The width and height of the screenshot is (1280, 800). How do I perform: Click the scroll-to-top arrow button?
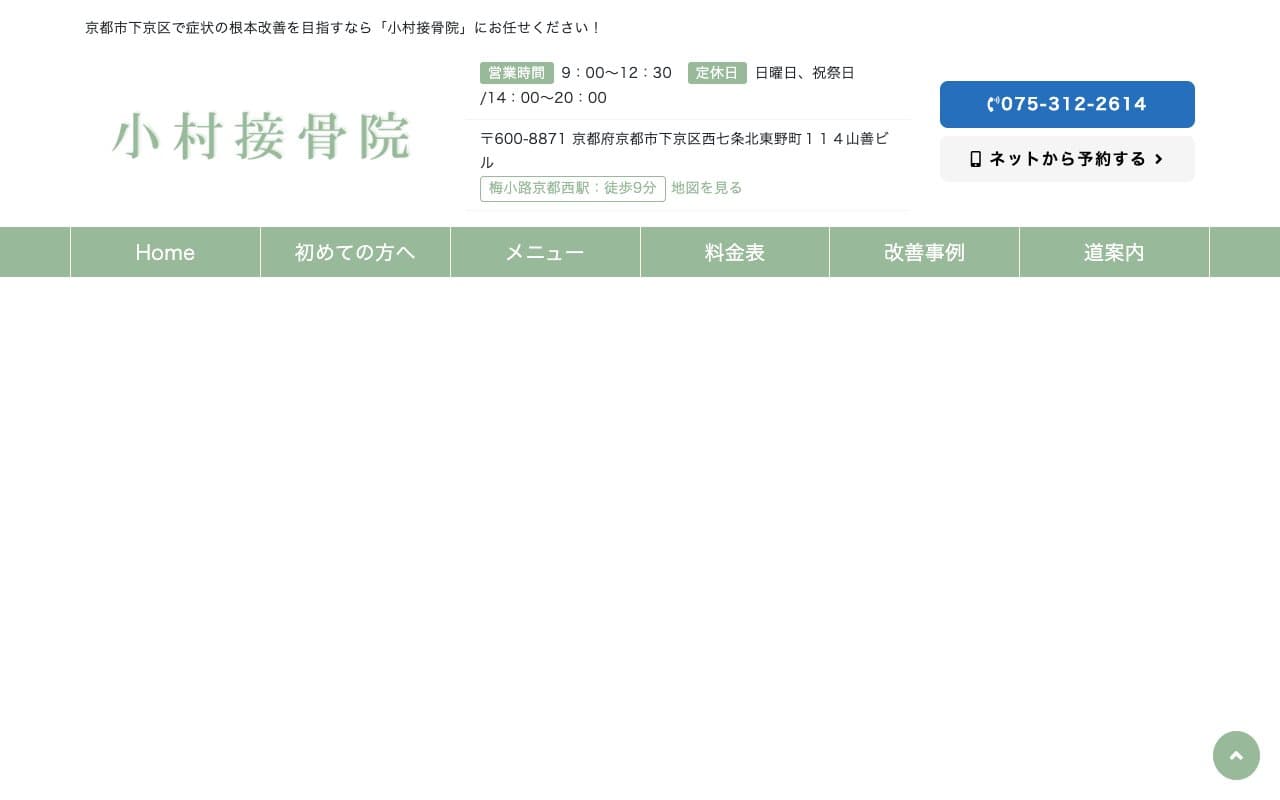point(1236,755)
